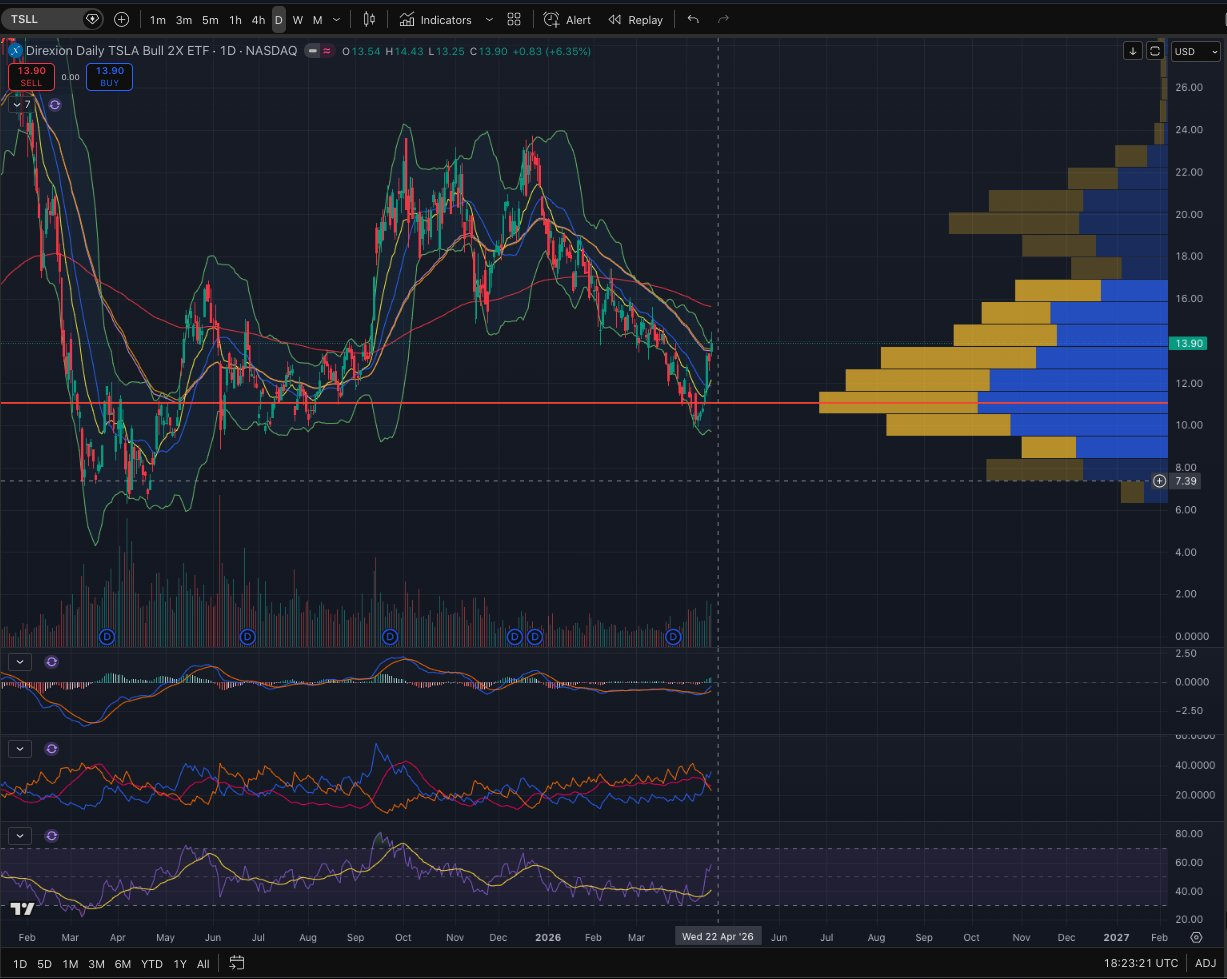The width and height of the screenshot is (1227, 979).
Task: Open the candlestick chart style menu
Action: [x=370, y=20]
